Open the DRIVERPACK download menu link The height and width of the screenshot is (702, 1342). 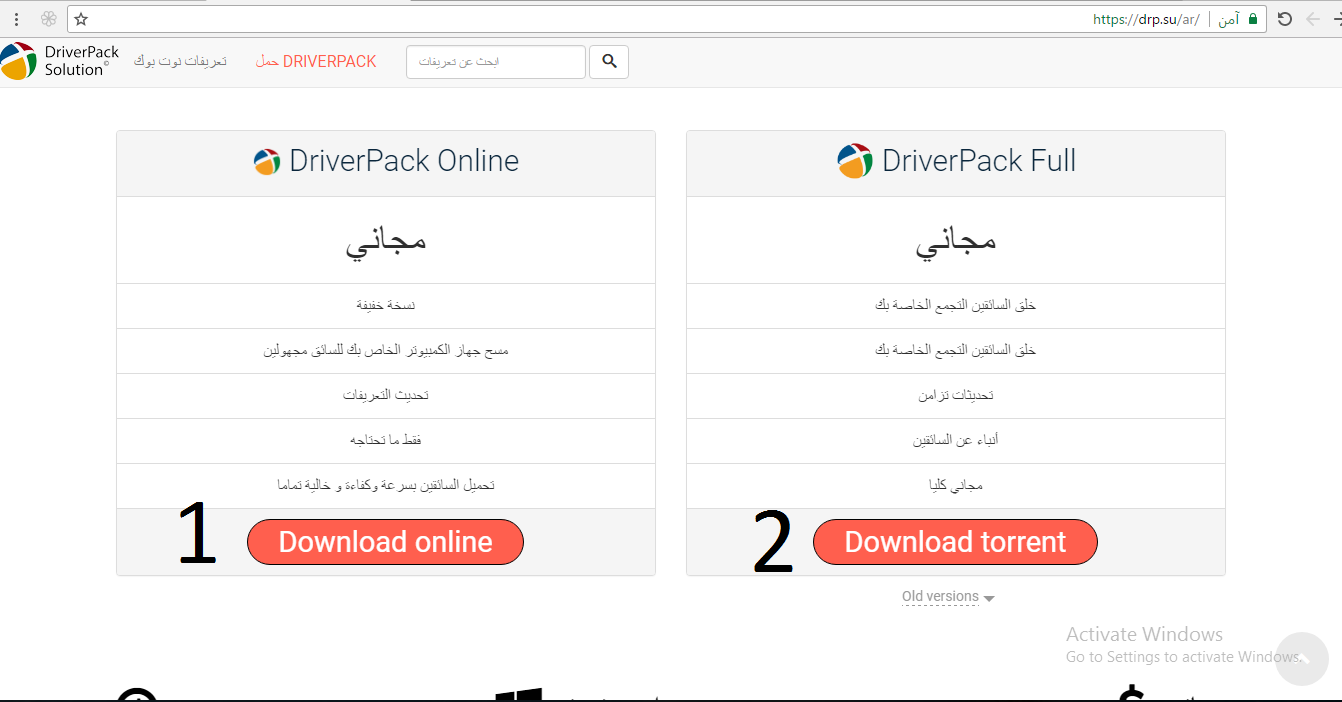[316, 62]
